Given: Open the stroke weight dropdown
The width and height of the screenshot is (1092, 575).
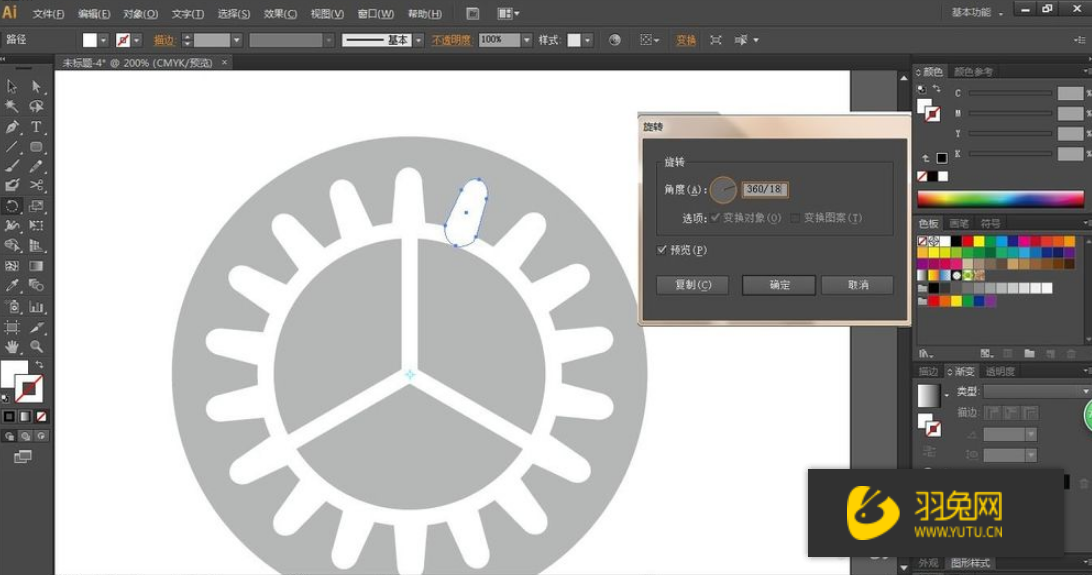Looking at the screenshot, I should tap(237, 40).
